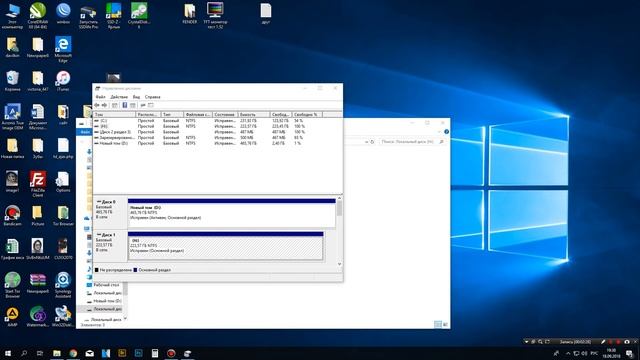Open the SSDlife Pro desktop shortcut
This screenshot has width=640, height=360.
[89, 16]
